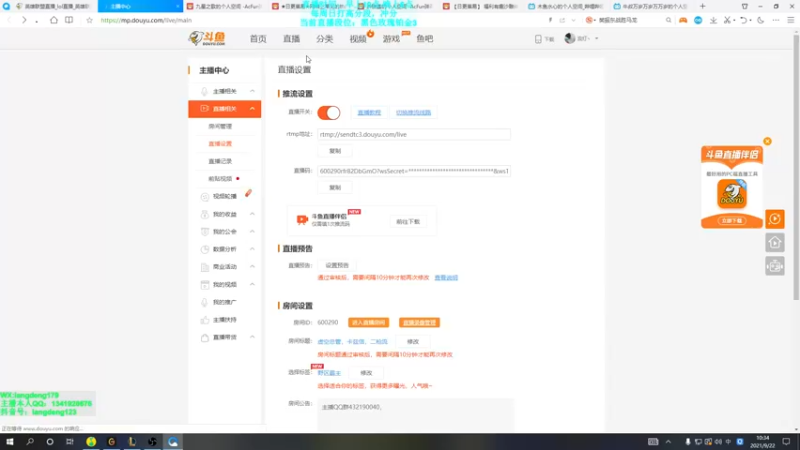The height and width of the screenshot is (450, 800).
Task: Open browser downloads arrow icon
Action: tap(713, 20)
